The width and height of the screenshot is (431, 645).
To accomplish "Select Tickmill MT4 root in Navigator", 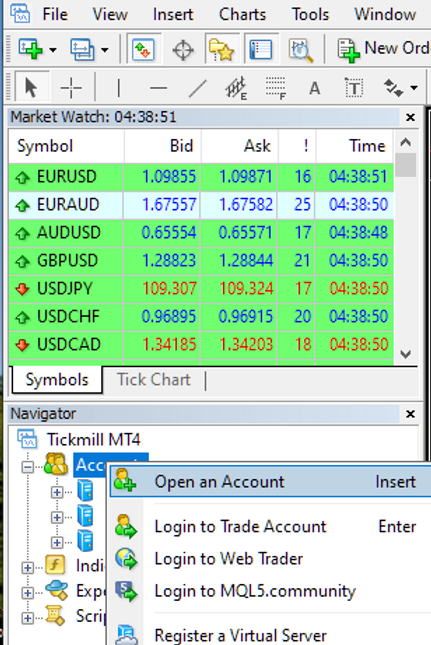I will coord(93,440).
